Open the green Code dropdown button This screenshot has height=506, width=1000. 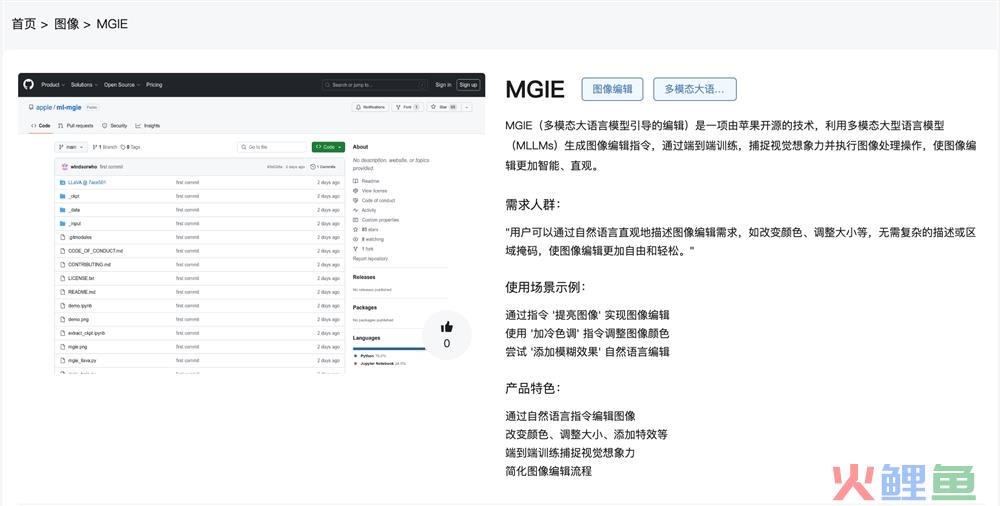pyautogui.click(x=328, y=147)
